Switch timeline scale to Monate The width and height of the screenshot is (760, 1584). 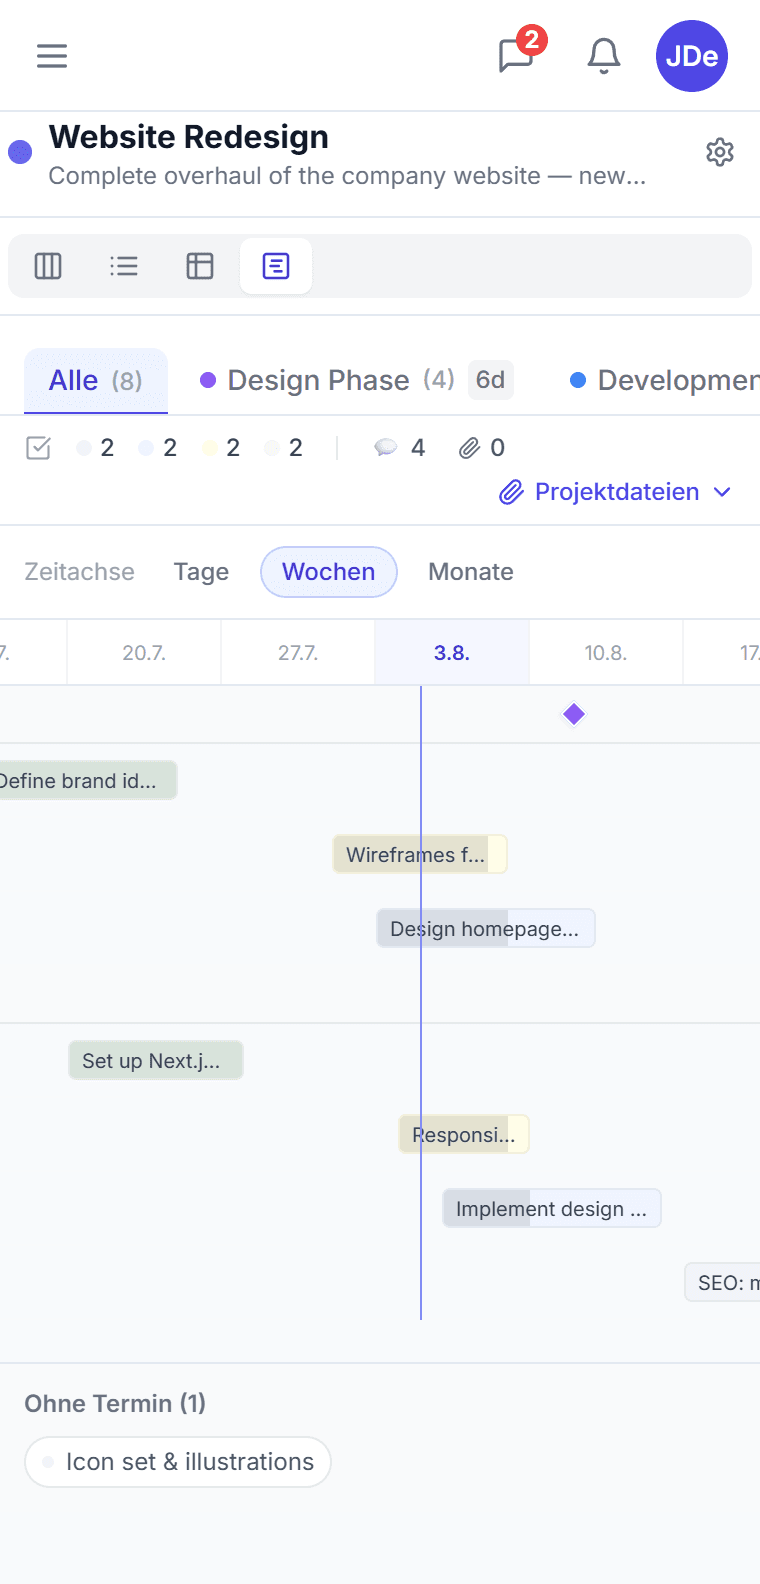[x=471, y=572]
